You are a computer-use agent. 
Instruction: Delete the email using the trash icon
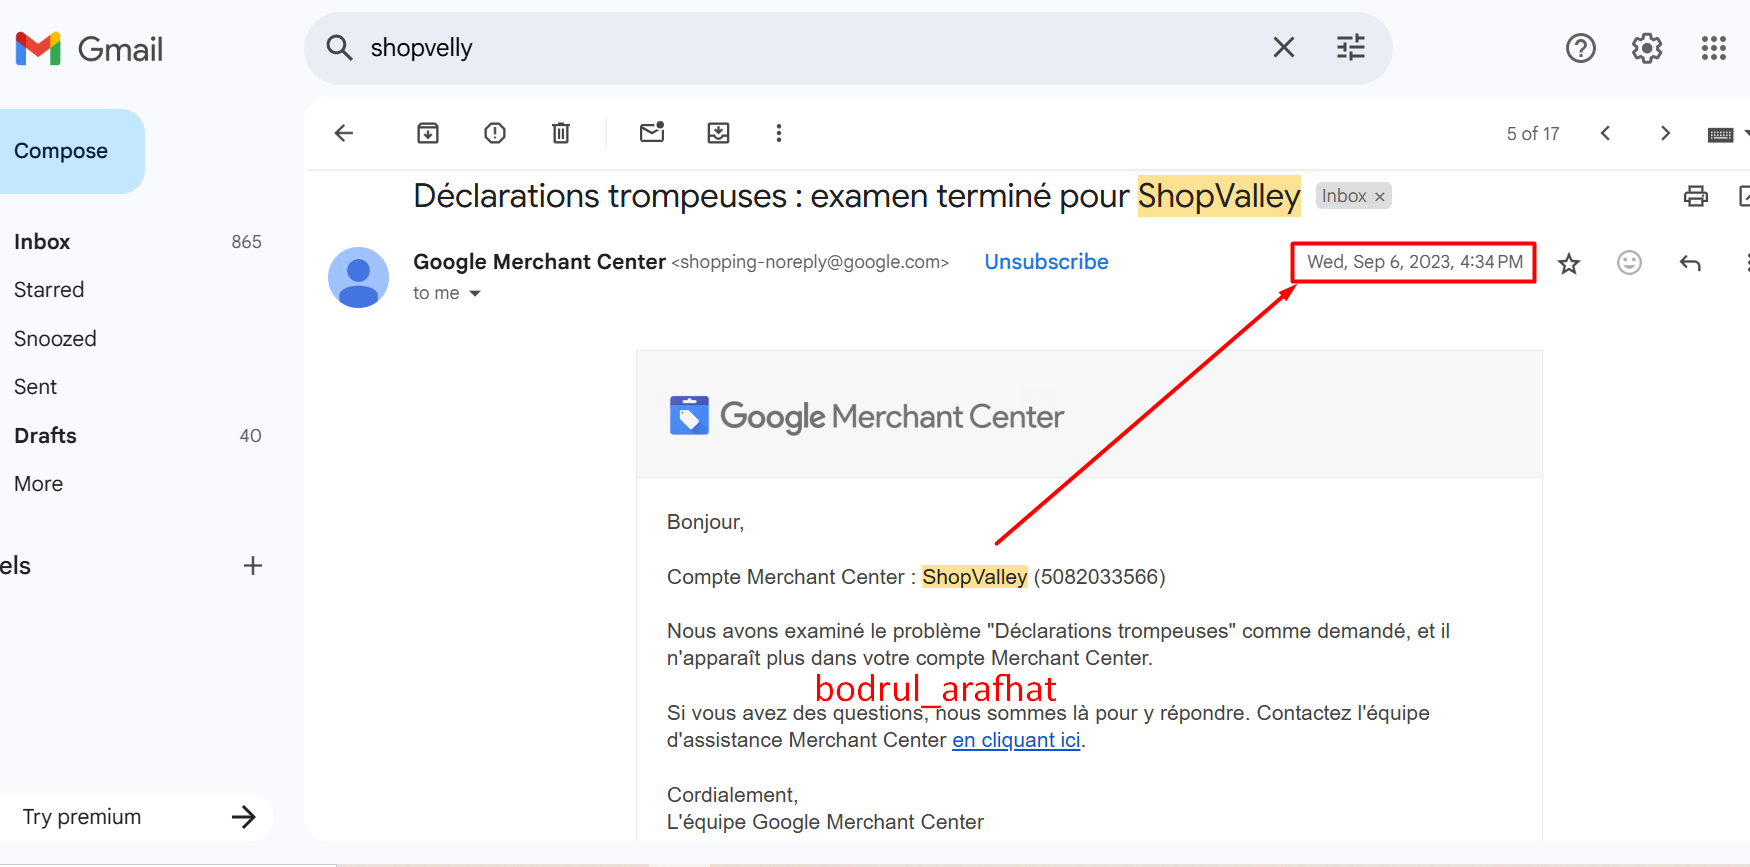point(561,133)
